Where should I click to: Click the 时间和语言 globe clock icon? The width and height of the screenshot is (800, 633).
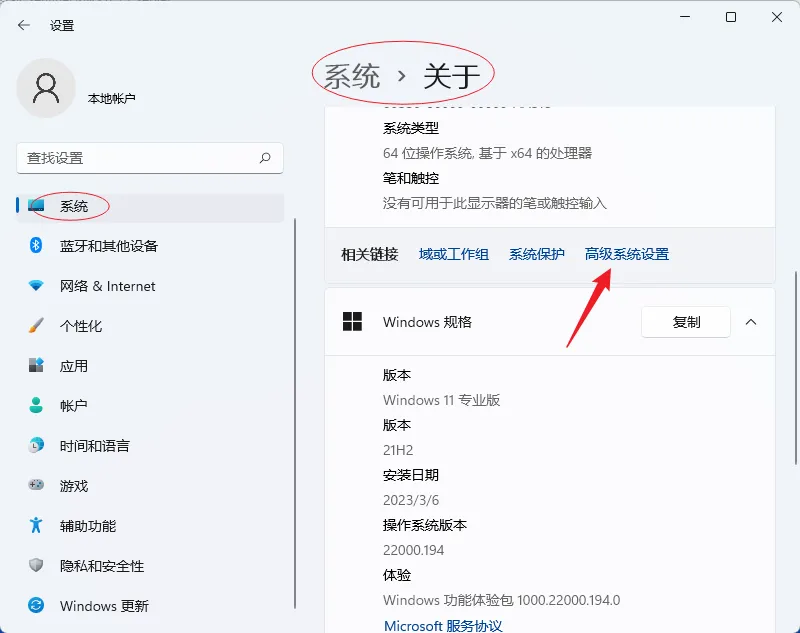point(36,445)
